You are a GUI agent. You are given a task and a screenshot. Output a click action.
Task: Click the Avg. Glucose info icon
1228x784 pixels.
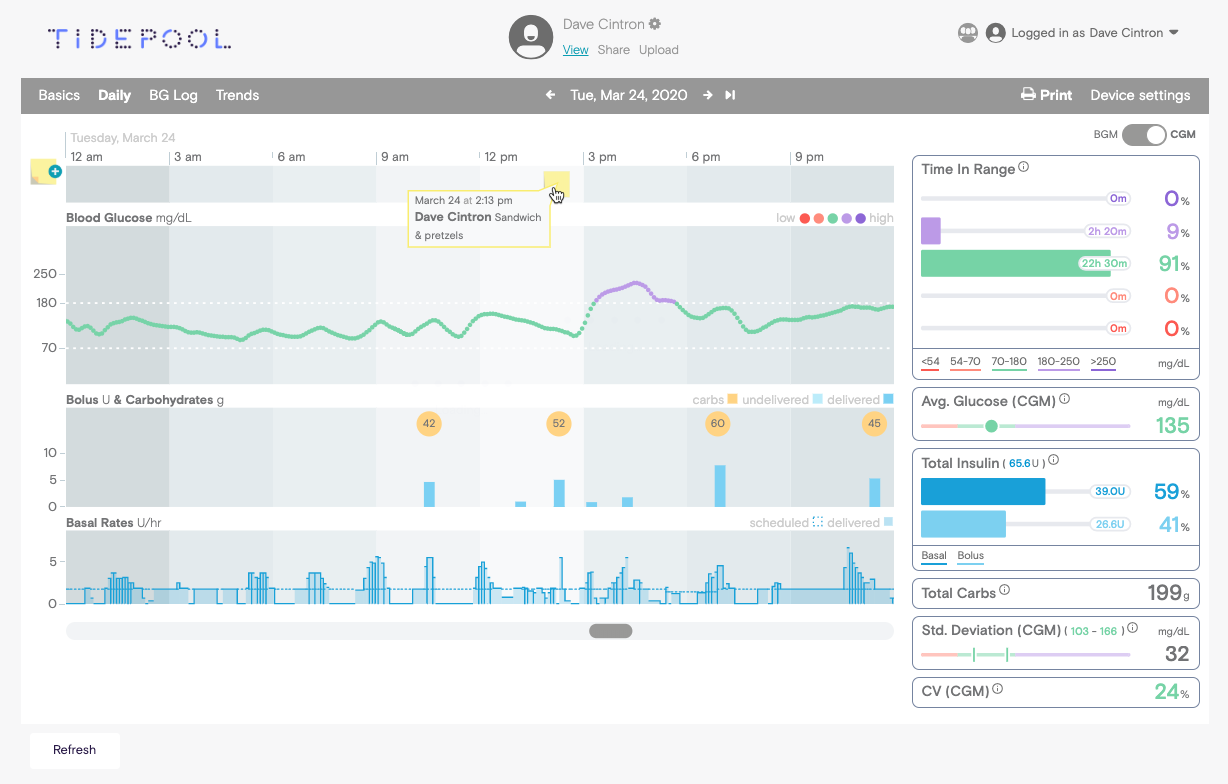click(x=1064, y=398)
